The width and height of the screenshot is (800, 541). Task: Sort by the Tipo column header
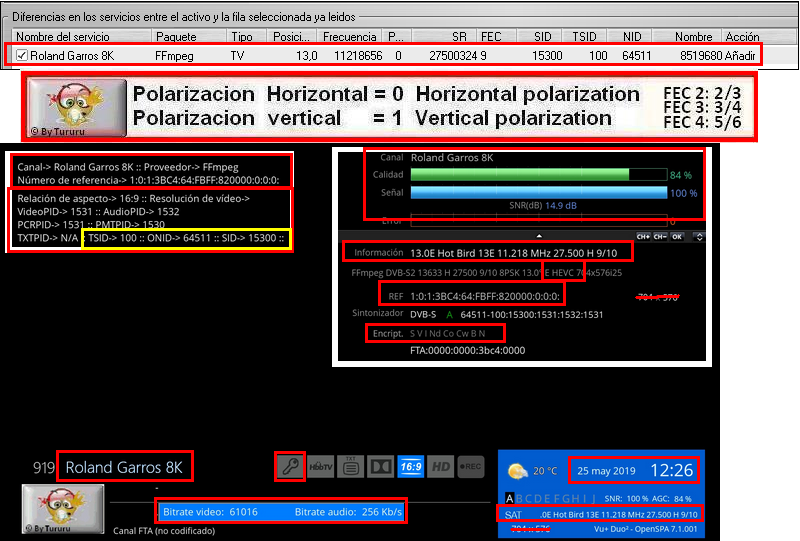pyautogui.click(x=247, y=37)
